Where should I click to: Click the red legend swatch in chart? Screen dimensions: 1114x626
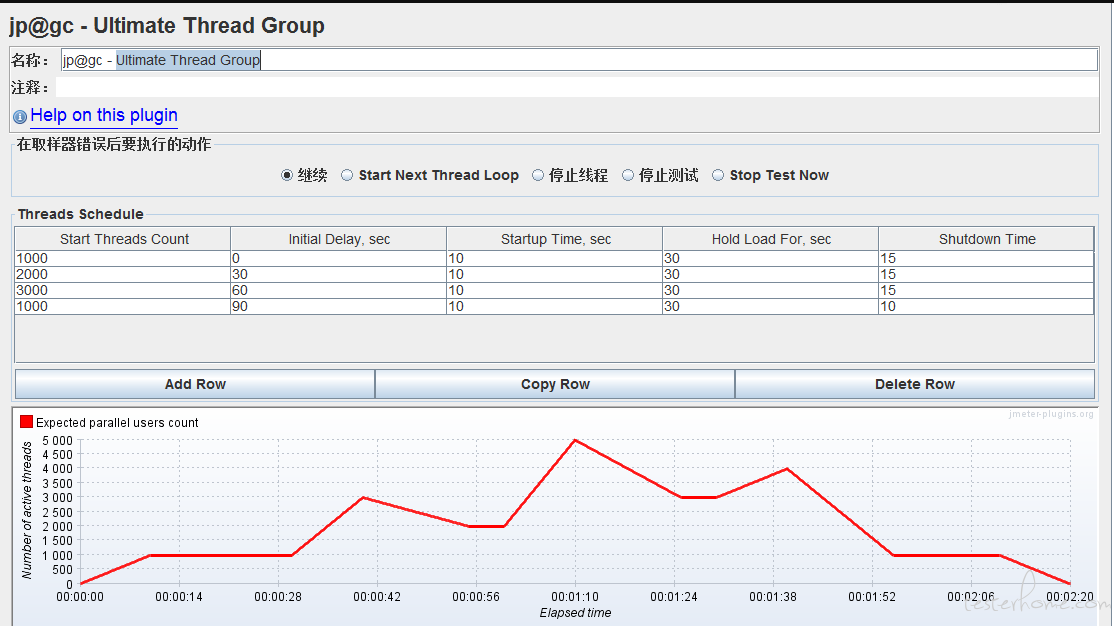click(x=27, y=422)
